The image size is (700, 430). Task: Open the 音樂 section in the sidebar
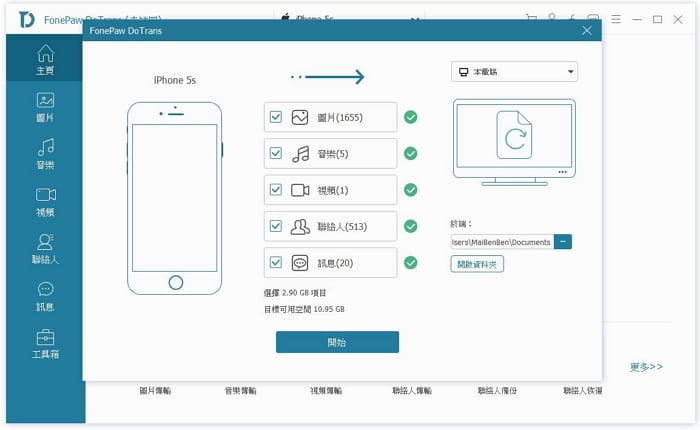(x=45, y=154)
